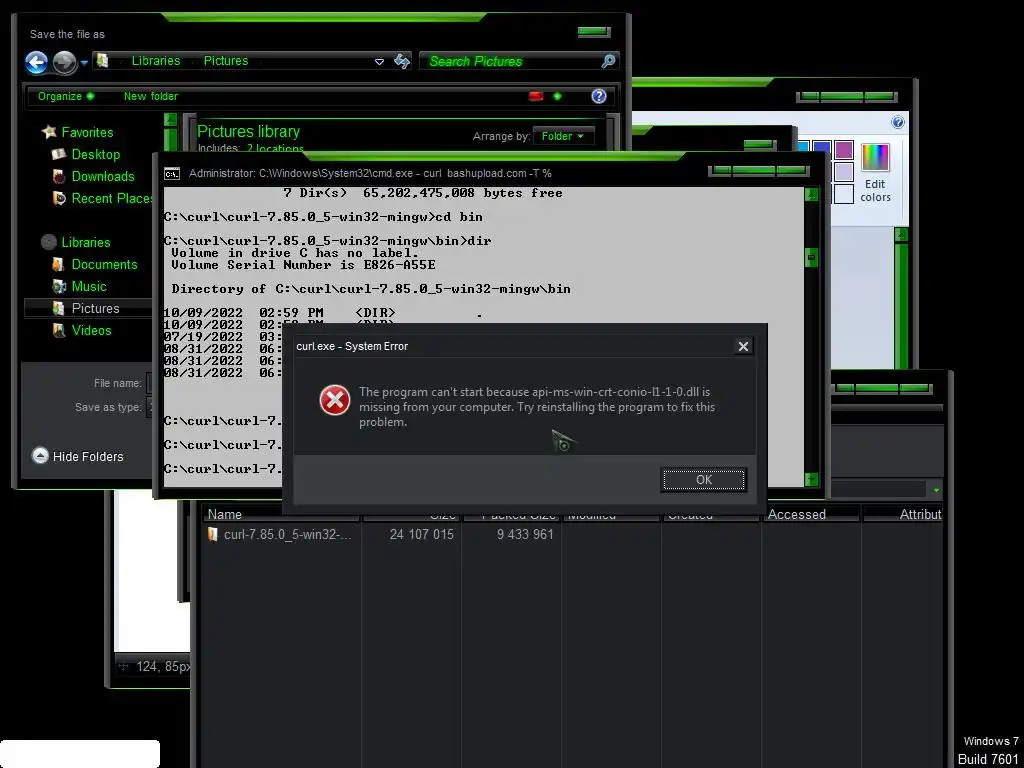Click the address bar library folder icon
This screenshot has height=768, width=1024.
point(103,61)
